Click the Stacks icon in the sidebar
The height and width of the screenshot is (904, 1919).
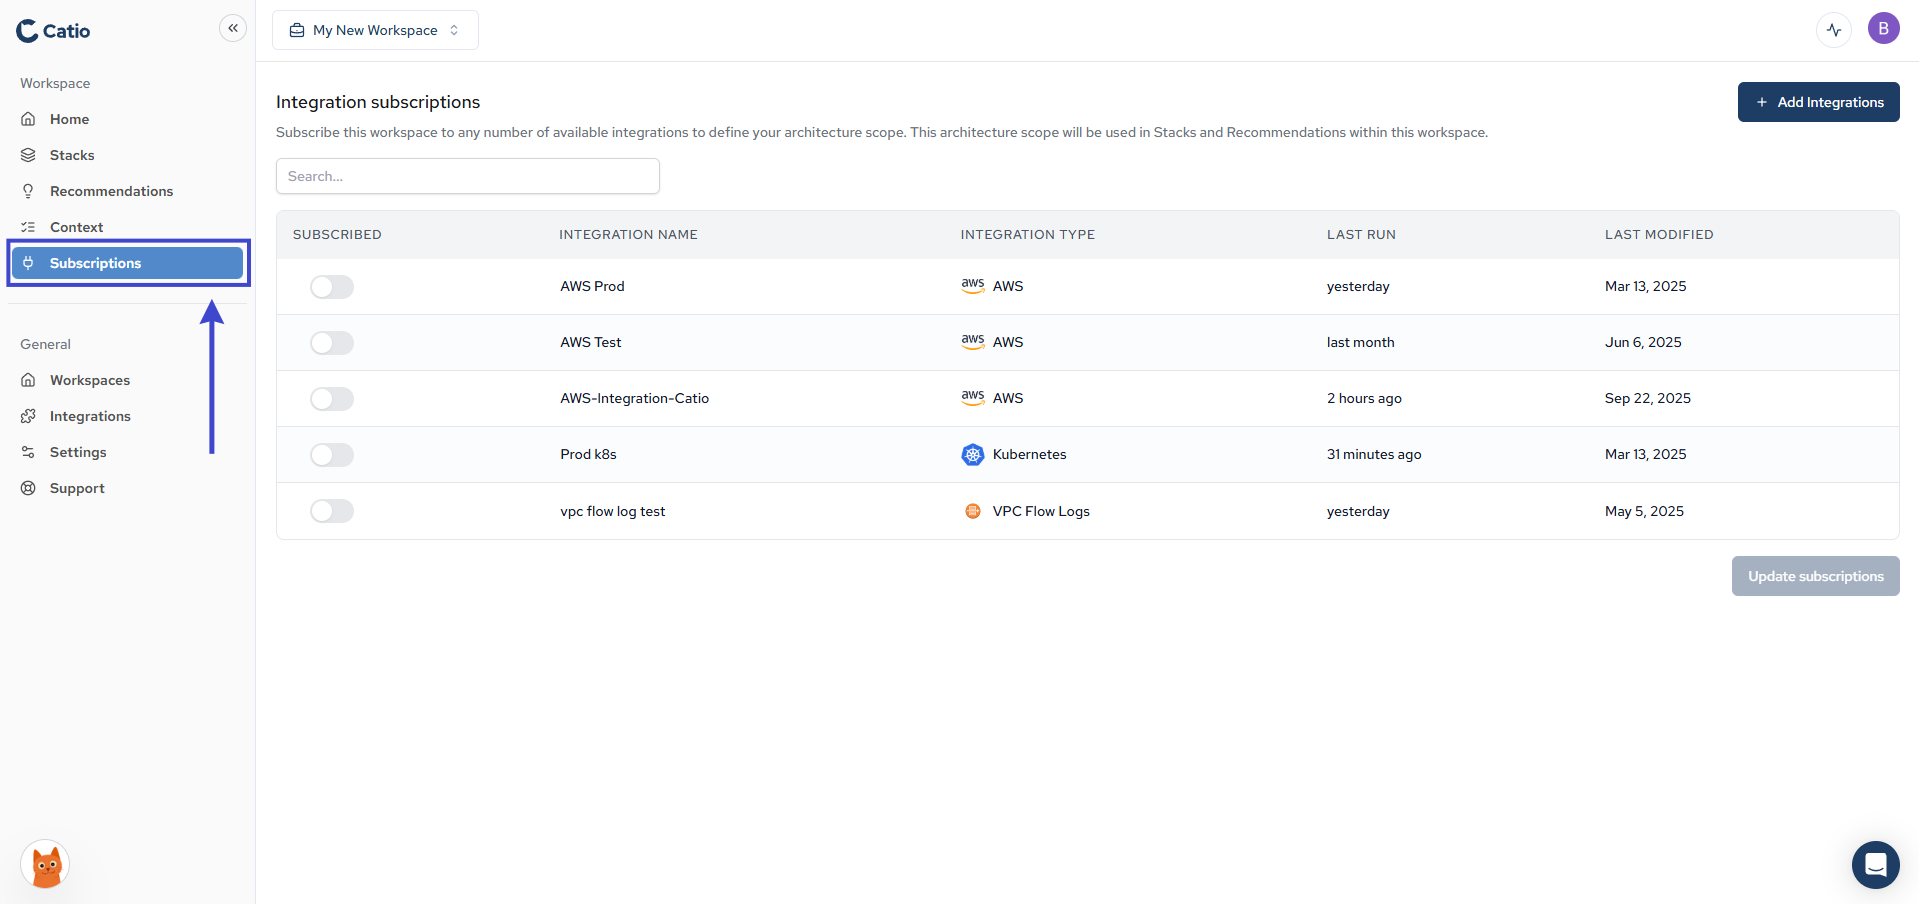click(29, 155)
